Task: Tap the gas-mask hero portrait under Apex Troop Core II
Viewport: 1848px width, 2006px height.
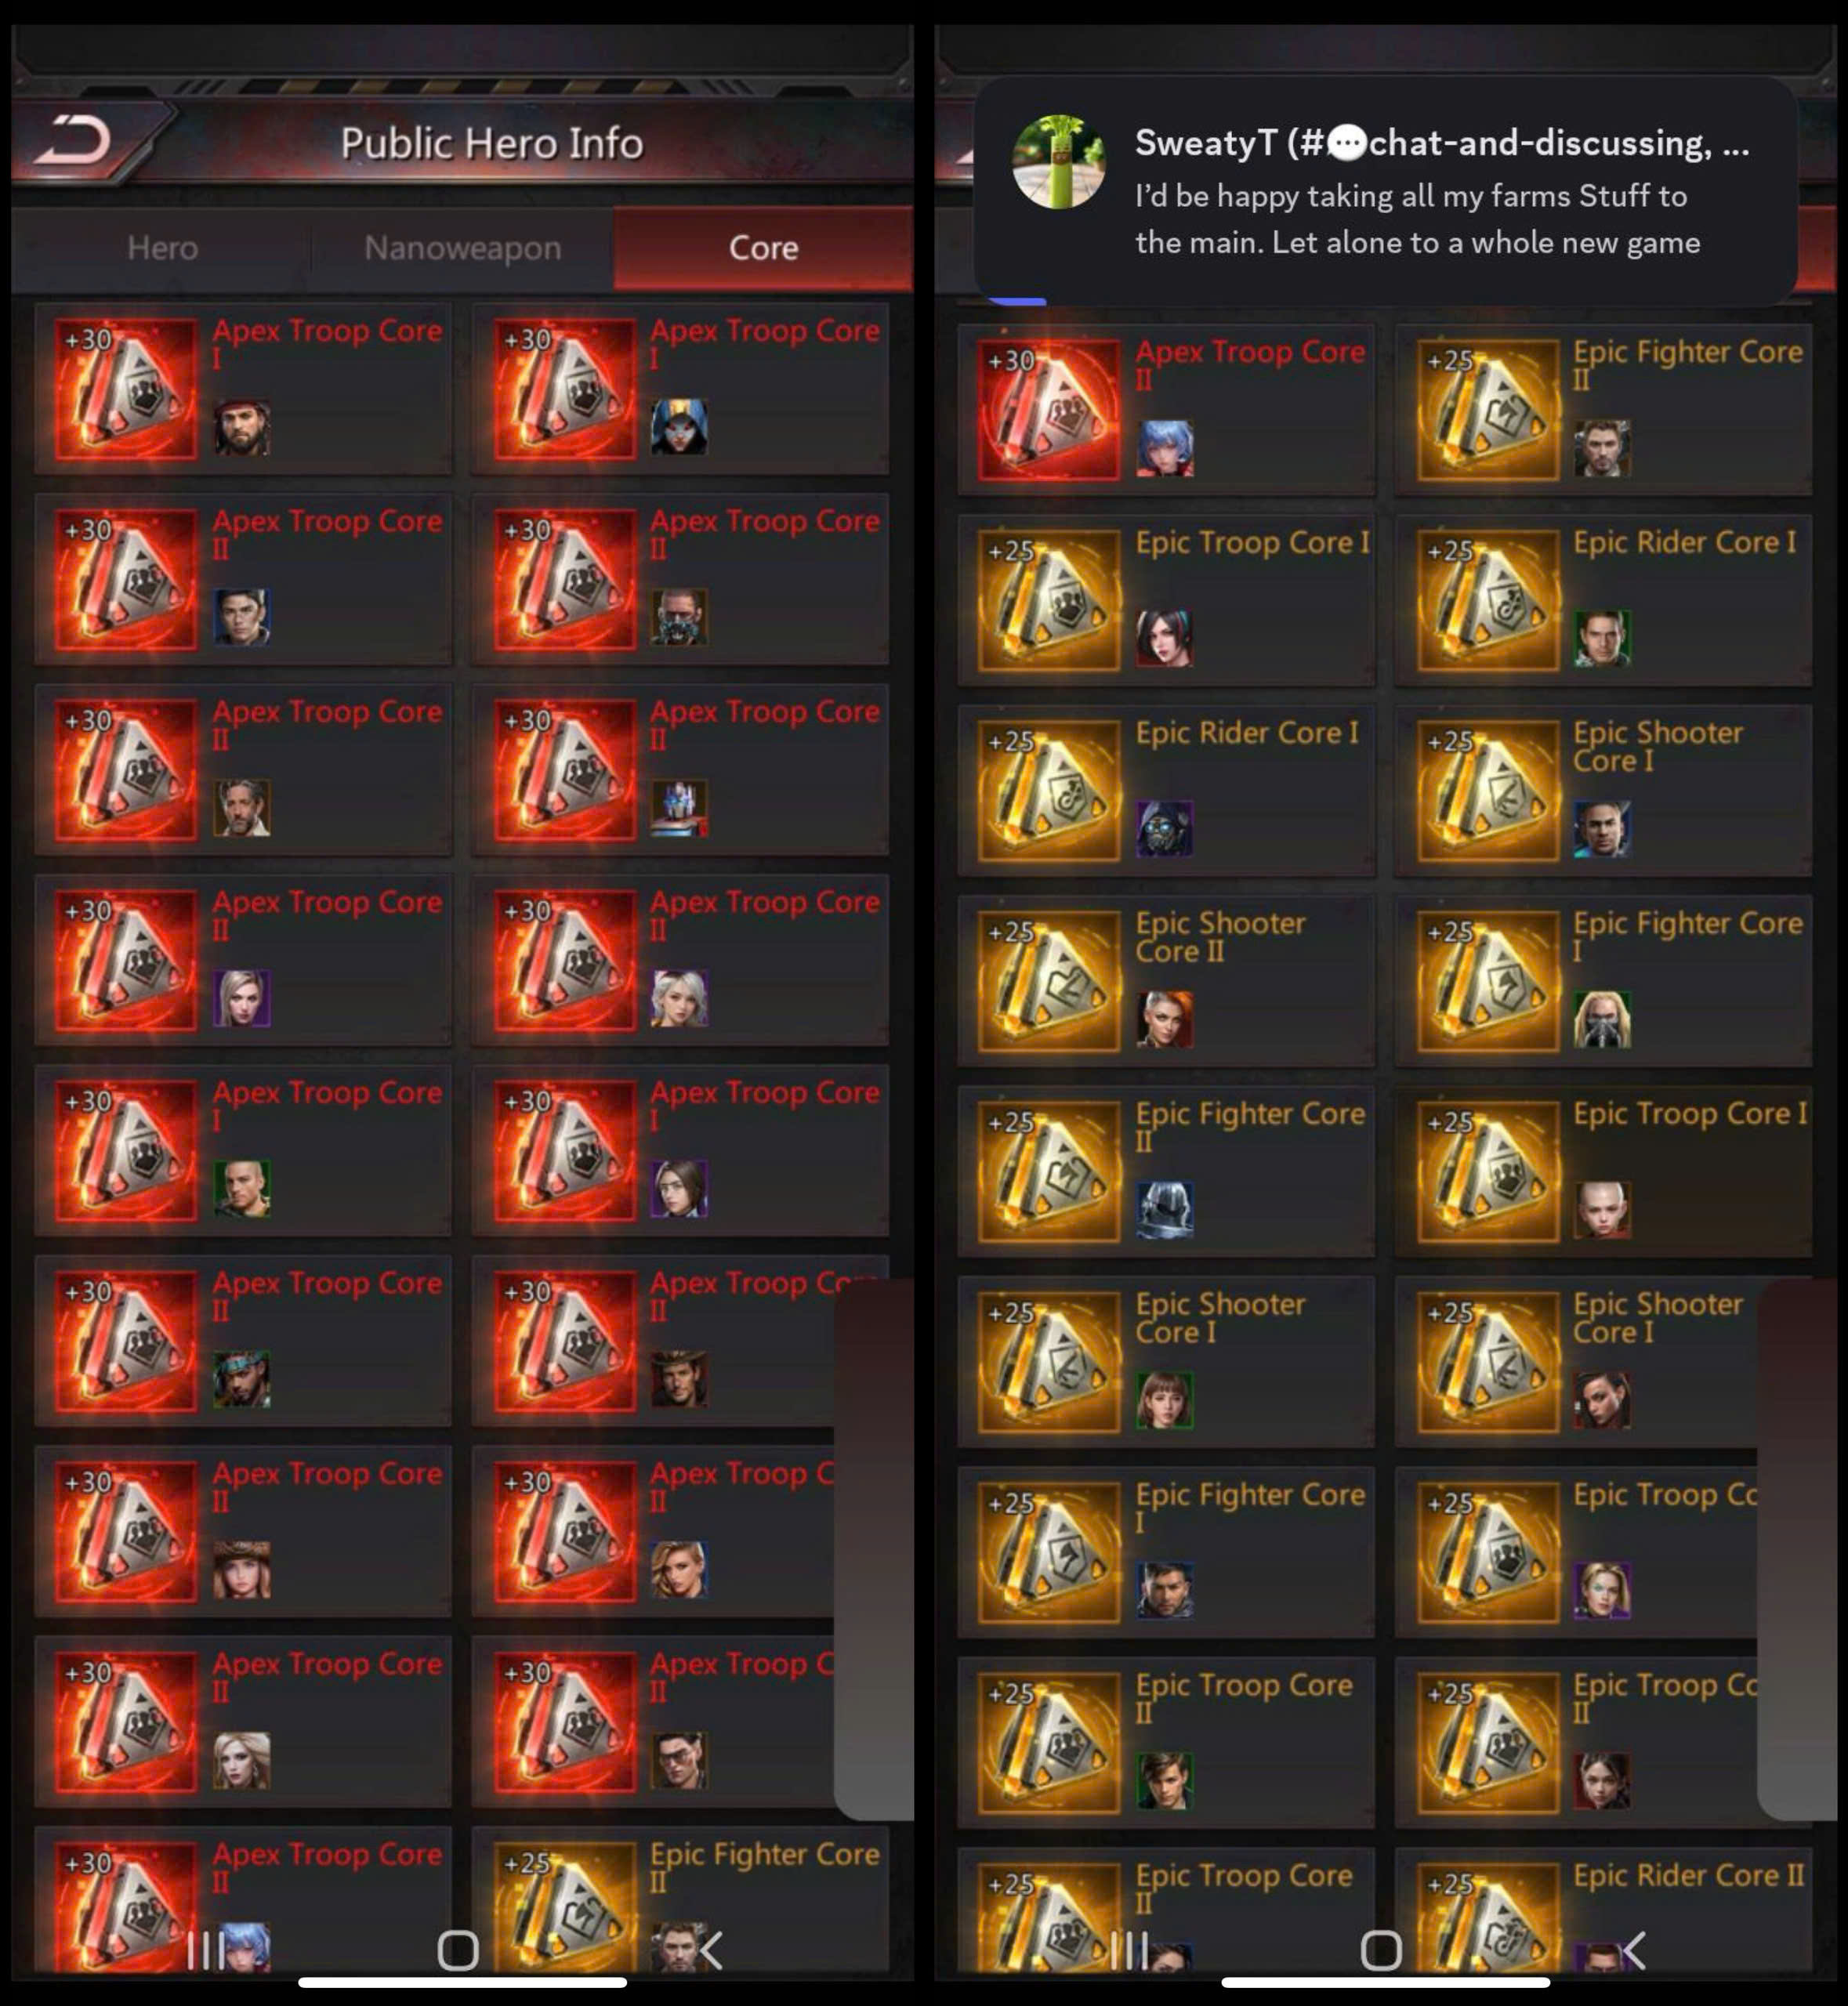Action: [x=679, y=617]
